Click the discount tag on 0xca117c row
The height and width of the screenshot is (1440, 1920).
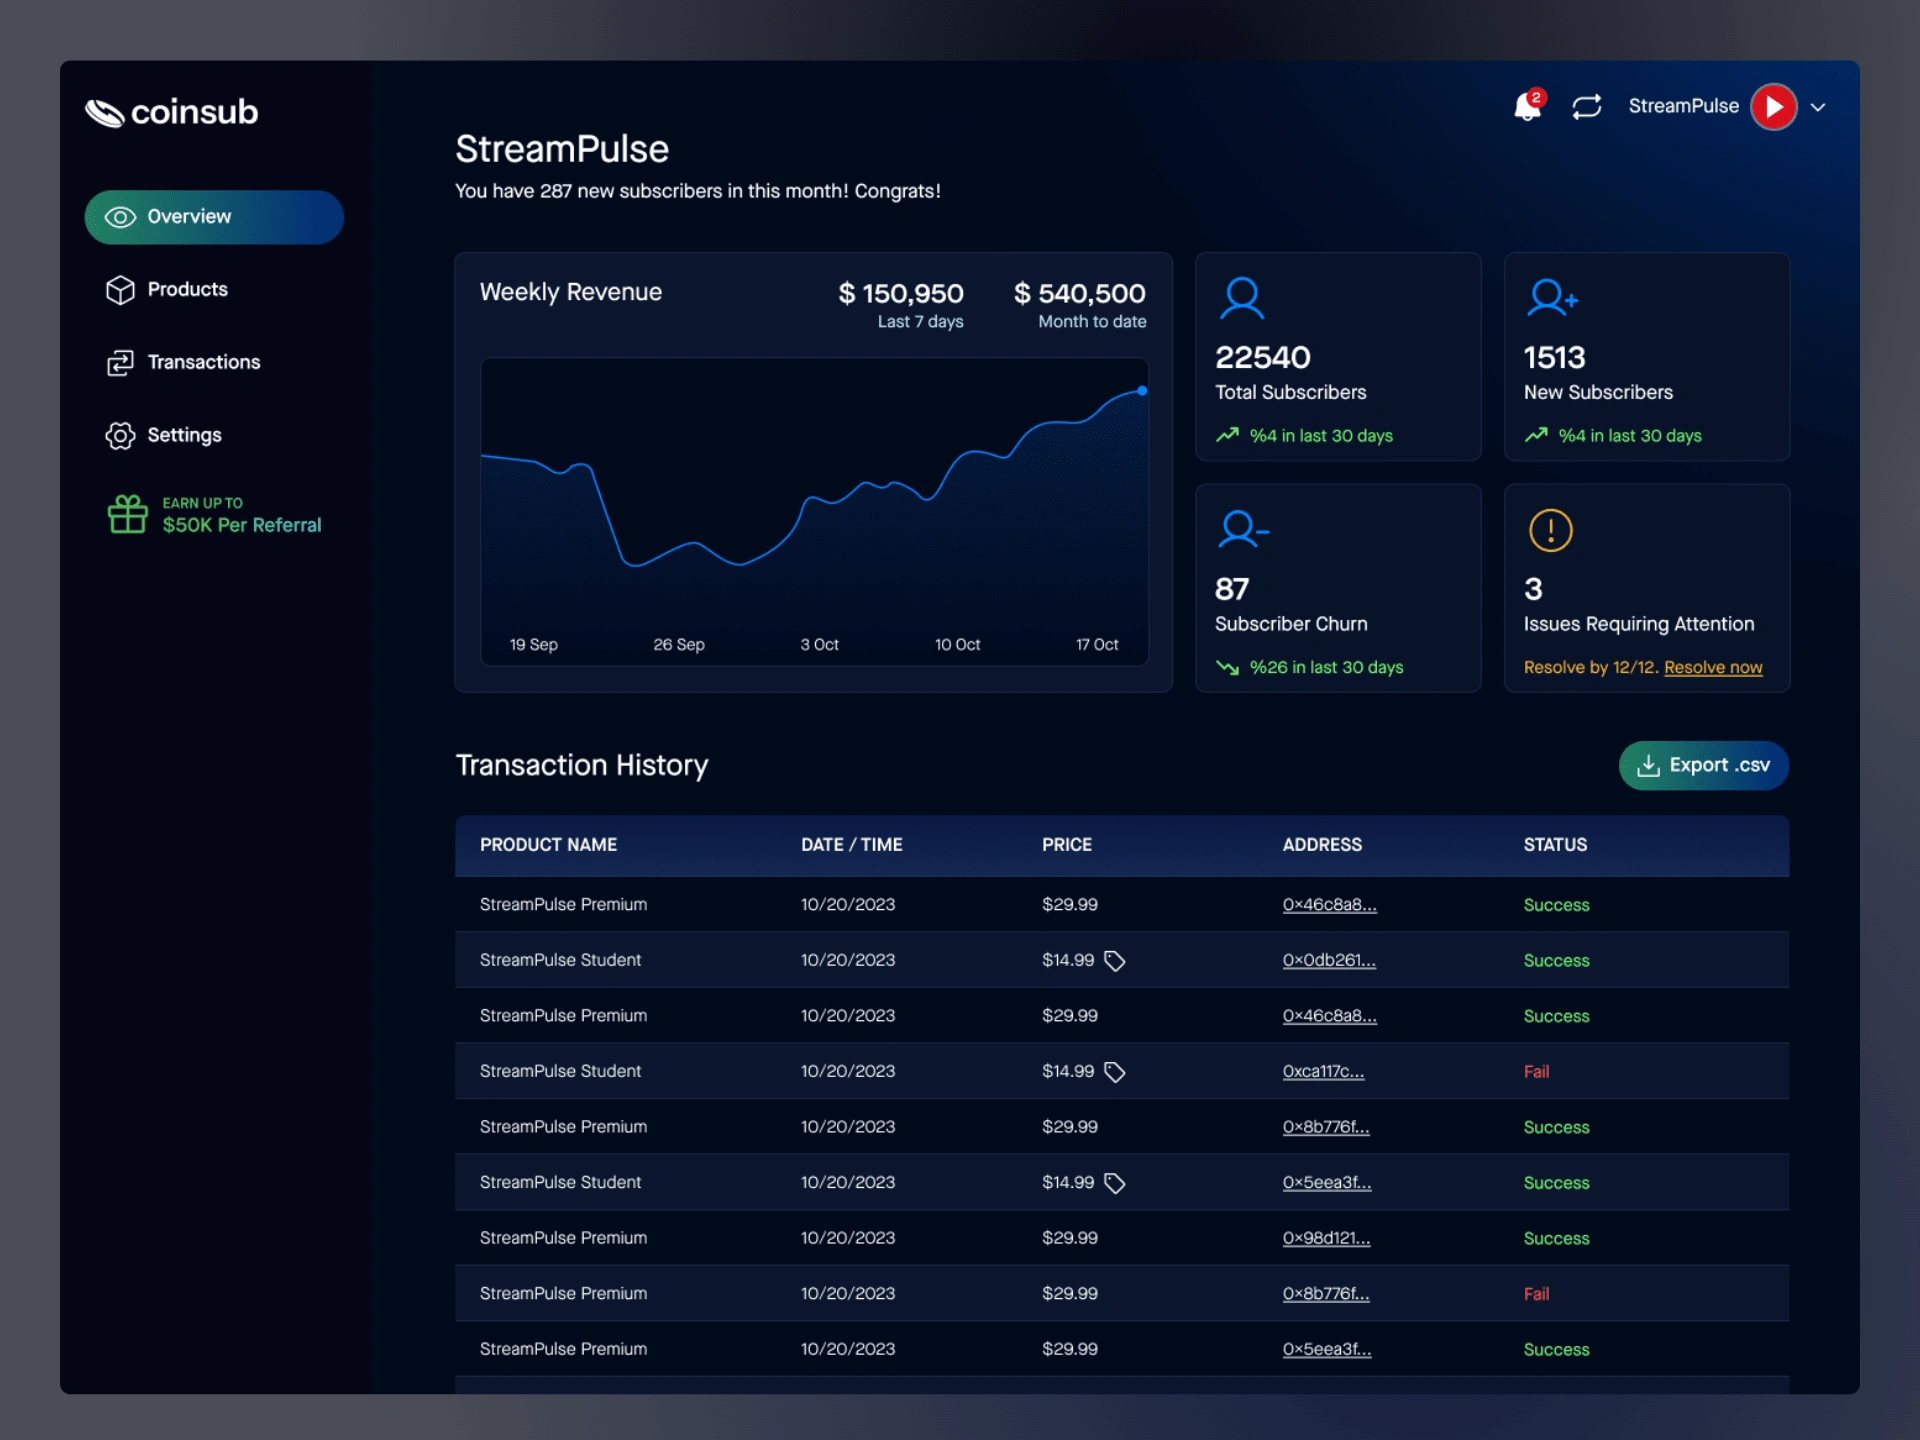click(1114, 1072)
